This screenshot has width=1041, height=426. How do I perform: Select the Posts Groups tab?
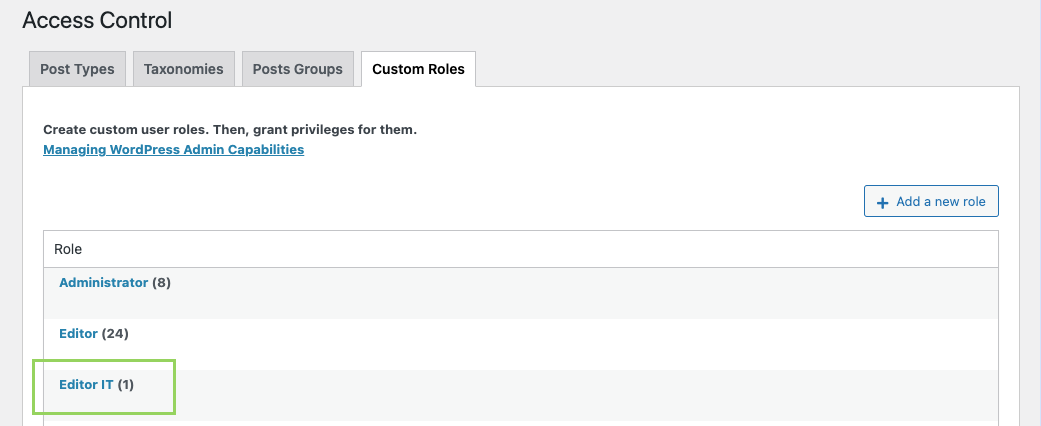coord(297,69)
